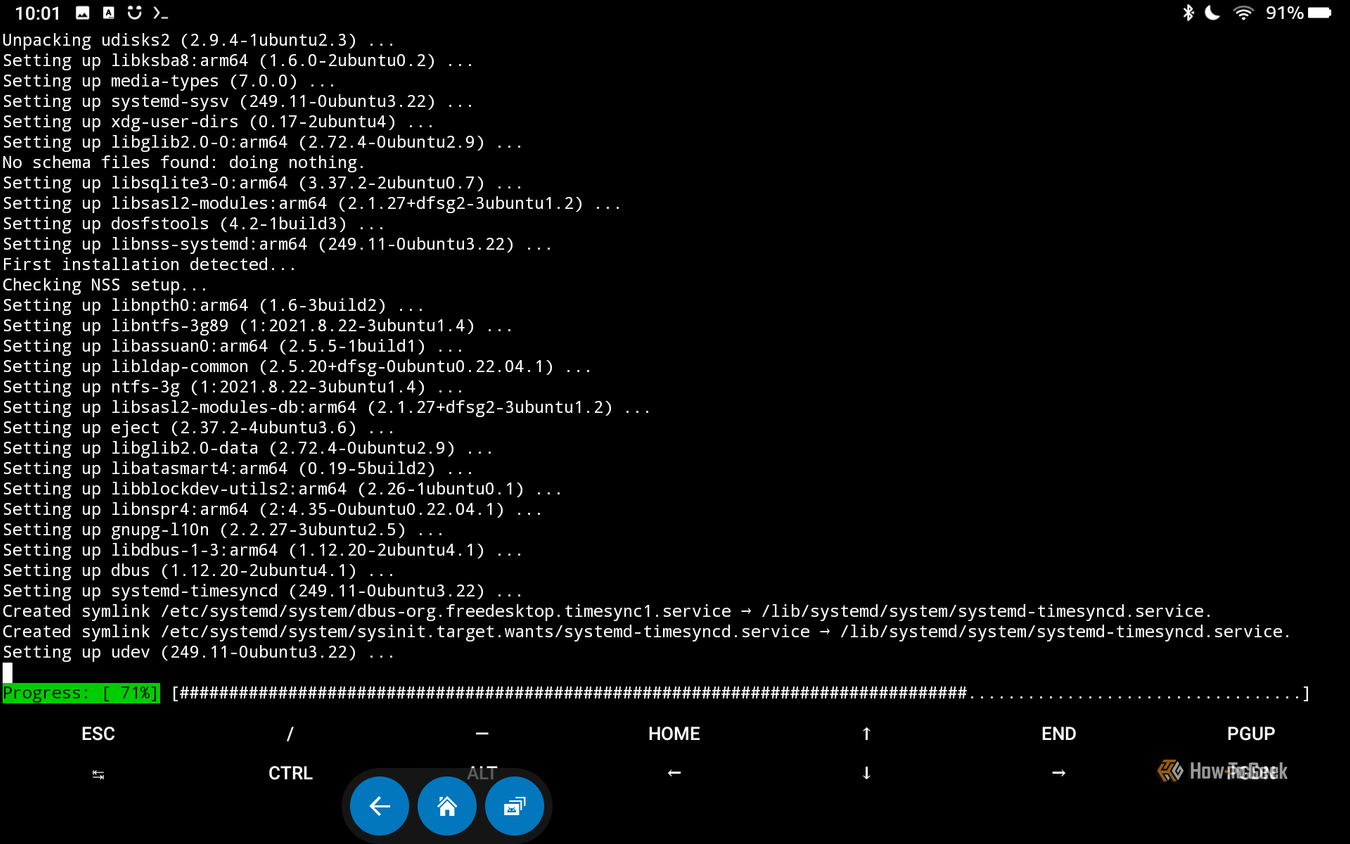Tap the END extra key
Screen dimensions: 1350x844
click(x=1058, y=733)
